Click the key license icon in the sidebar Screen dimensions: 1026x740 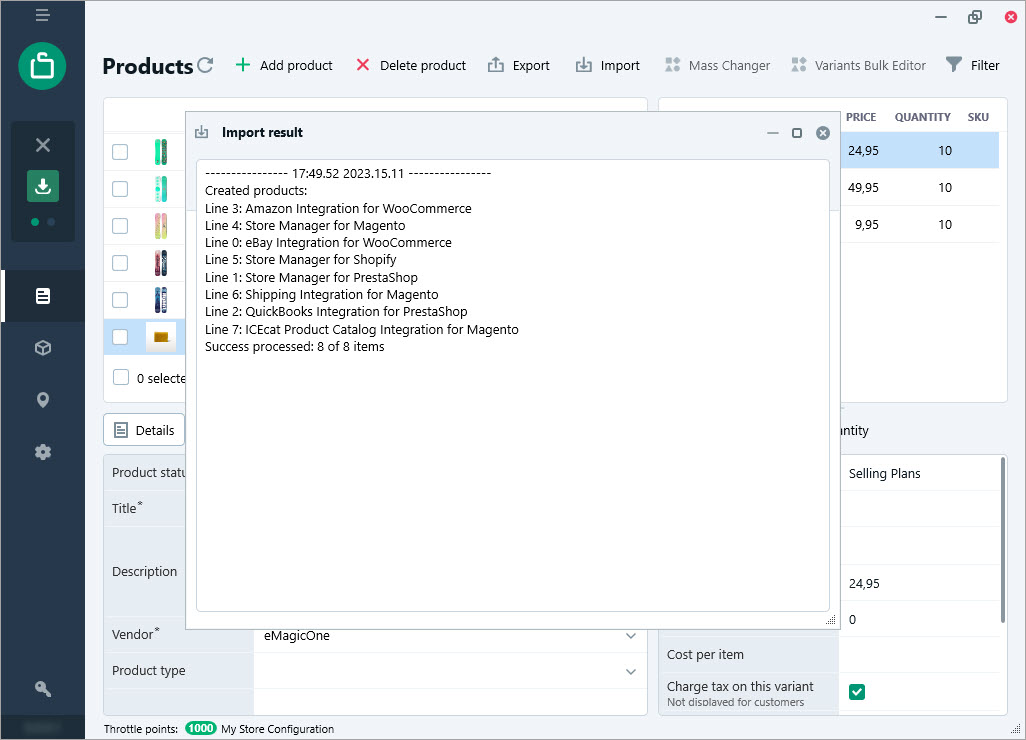[43, 688]
